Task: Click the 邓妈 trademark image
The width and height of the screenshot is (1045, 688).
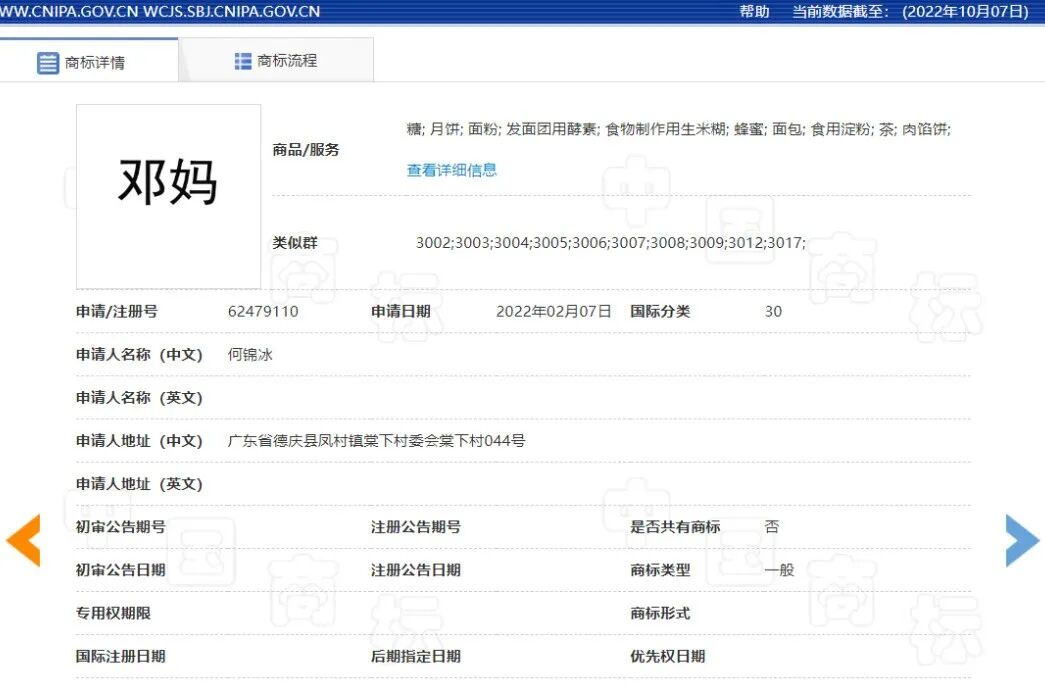Action: click(169, 196)
